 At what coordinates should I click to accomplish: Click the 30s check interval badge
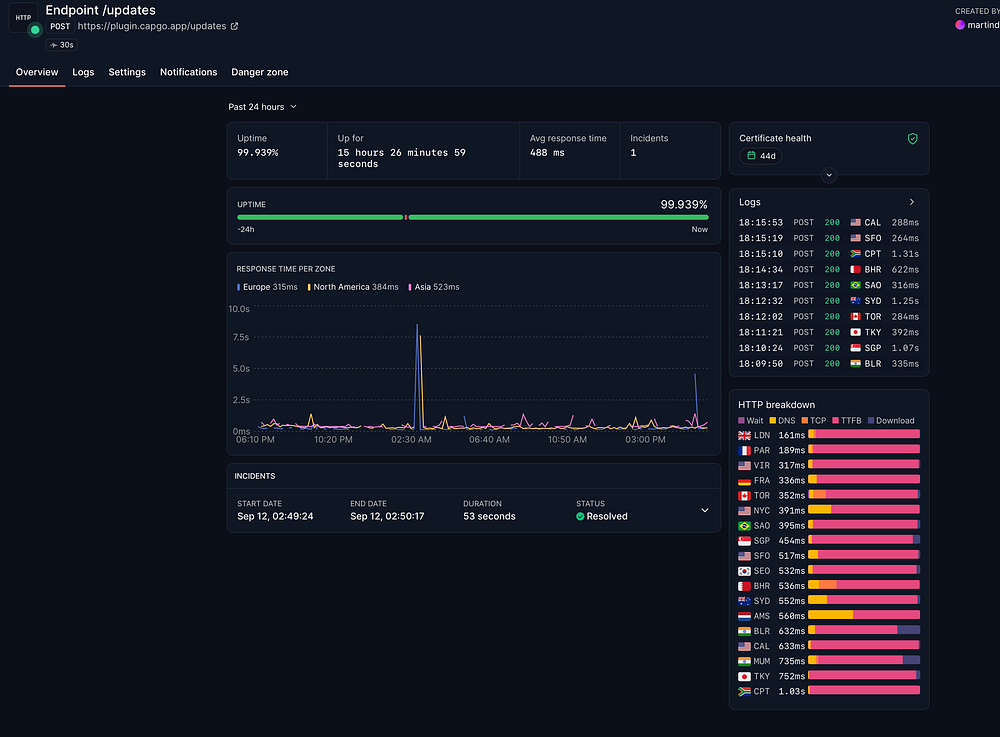64,45
